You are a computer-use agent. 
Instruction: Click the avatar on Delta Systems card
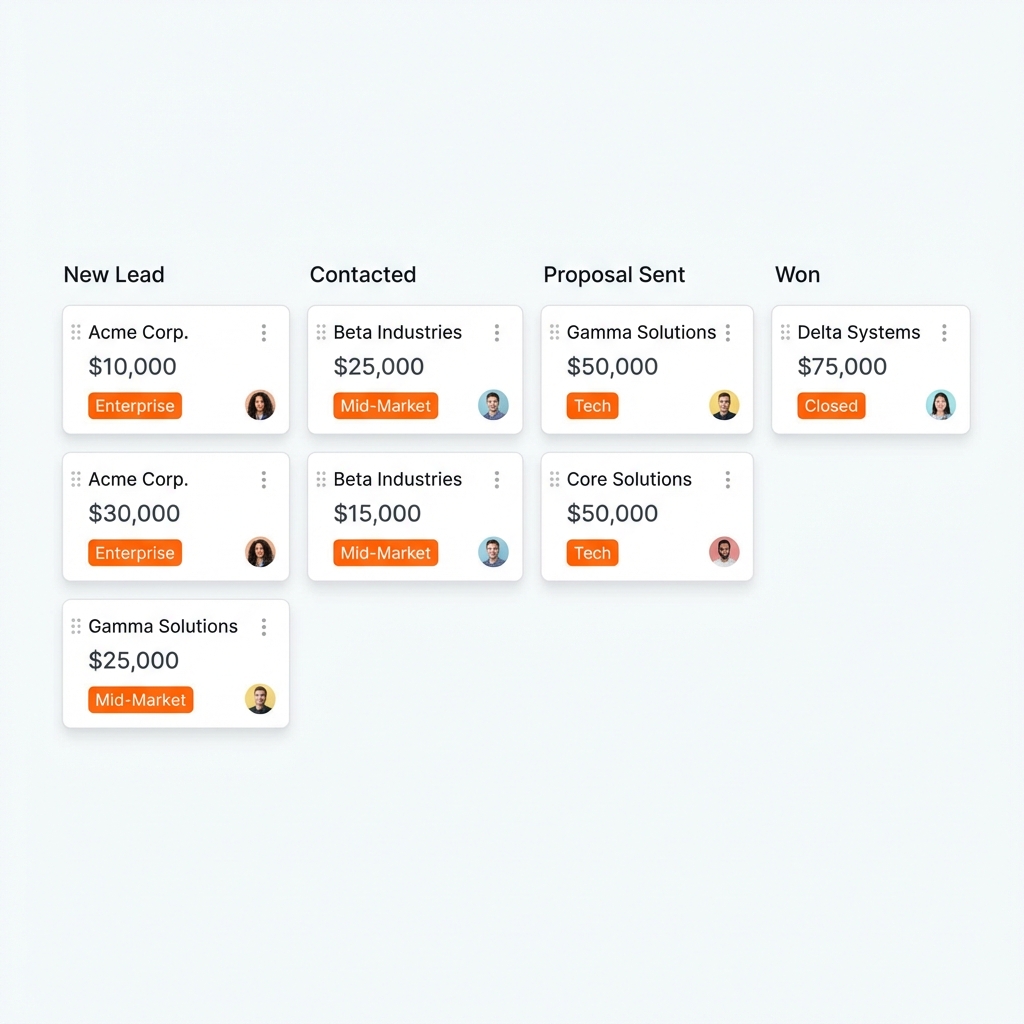pos(940,405)
